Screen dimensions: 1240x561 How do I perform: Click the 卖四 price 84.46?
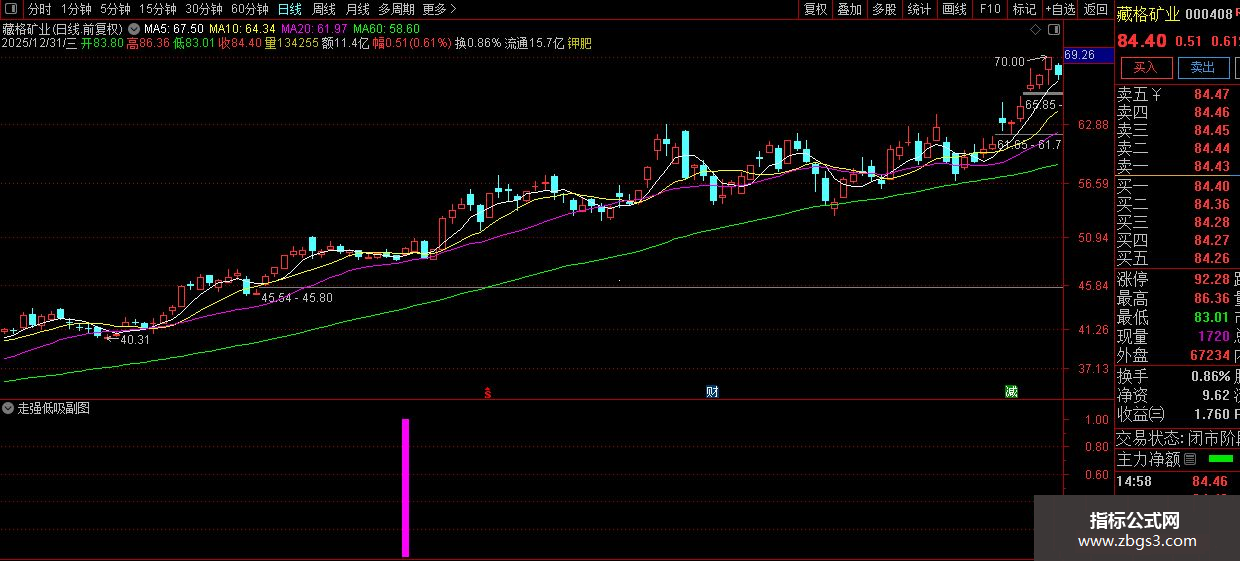coord(1212,113)
